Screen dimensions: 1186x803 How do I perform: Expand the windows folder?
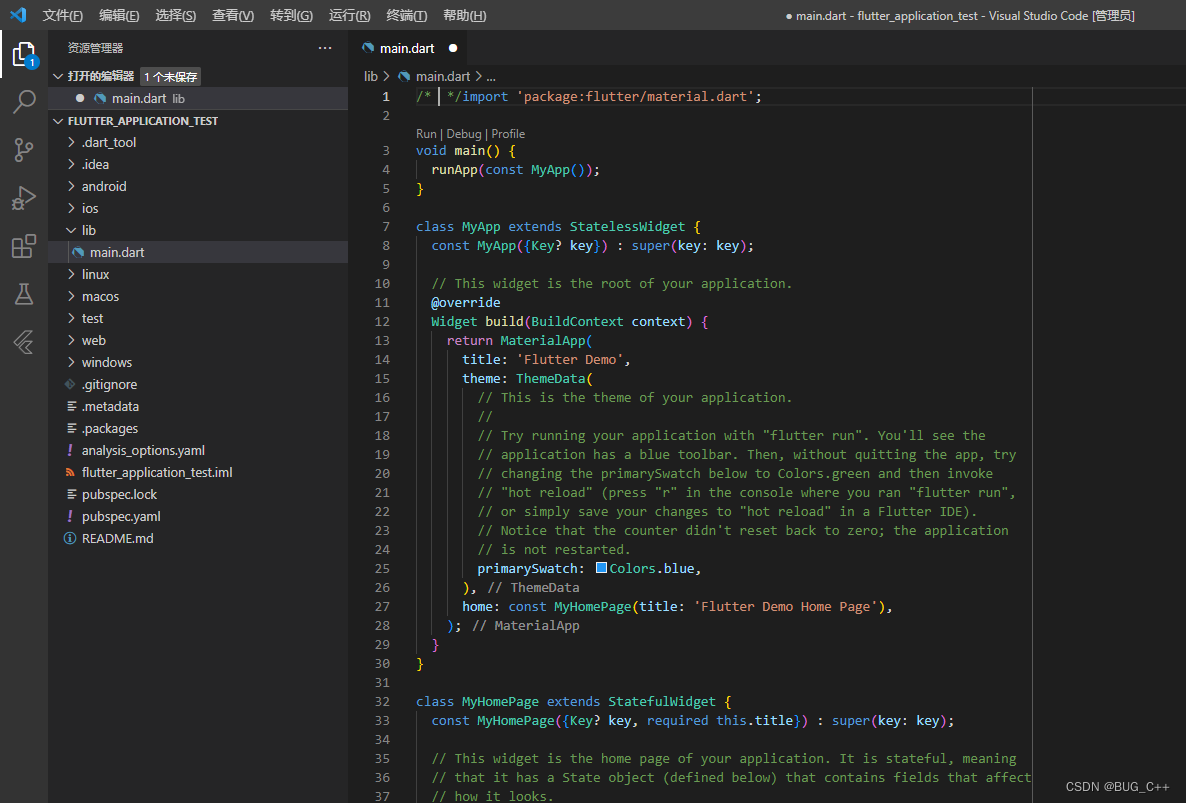[x=71, y=362]
